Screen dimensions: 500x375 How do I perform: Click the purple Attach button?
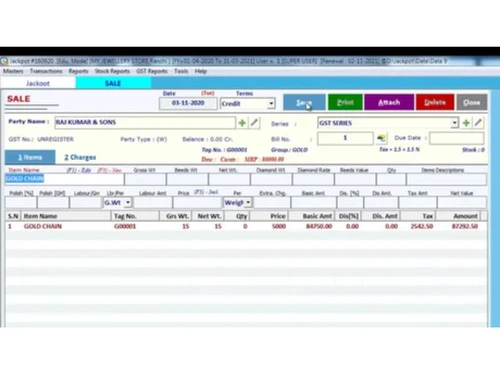point(389,102)
